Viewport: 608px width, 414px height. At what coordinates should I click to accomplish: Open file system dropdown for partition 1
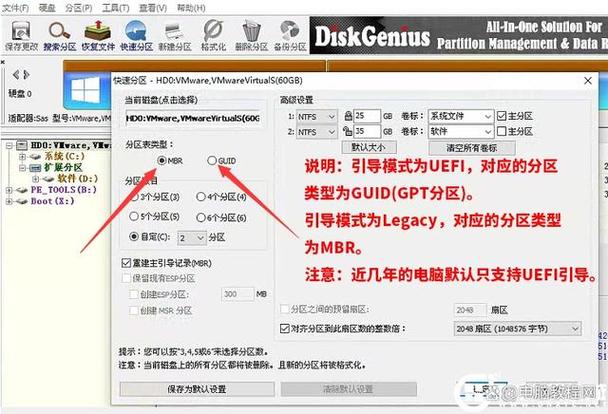point(316,116)
